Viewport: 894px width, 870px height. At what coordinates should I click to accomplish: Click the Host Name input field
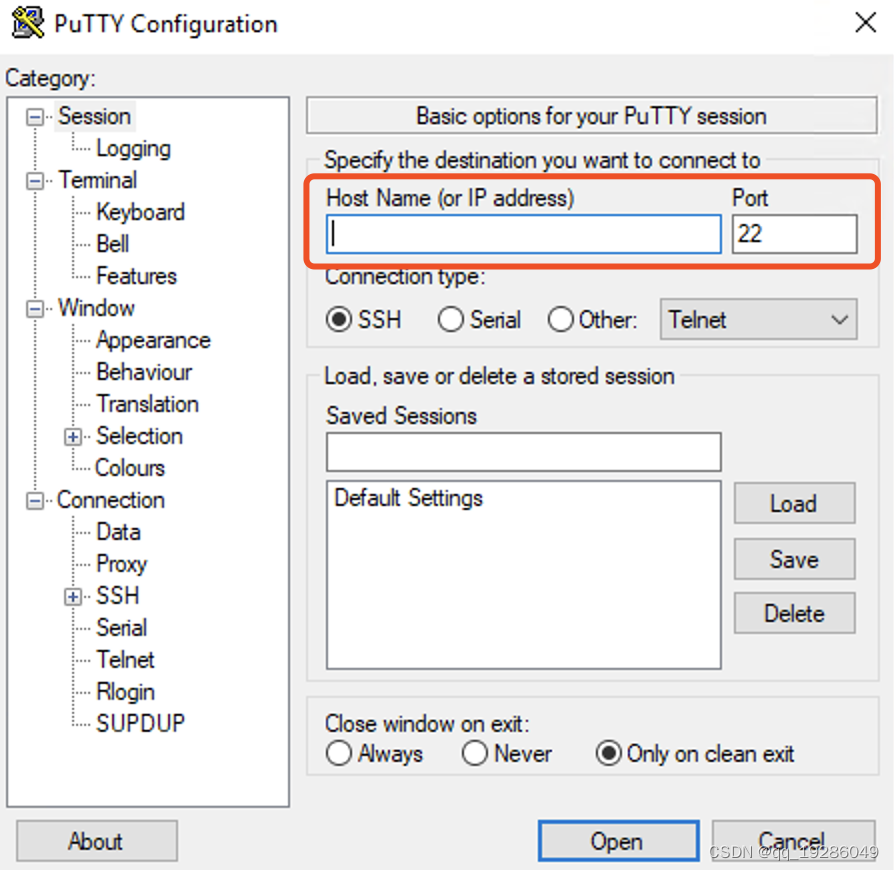[522, 234]
